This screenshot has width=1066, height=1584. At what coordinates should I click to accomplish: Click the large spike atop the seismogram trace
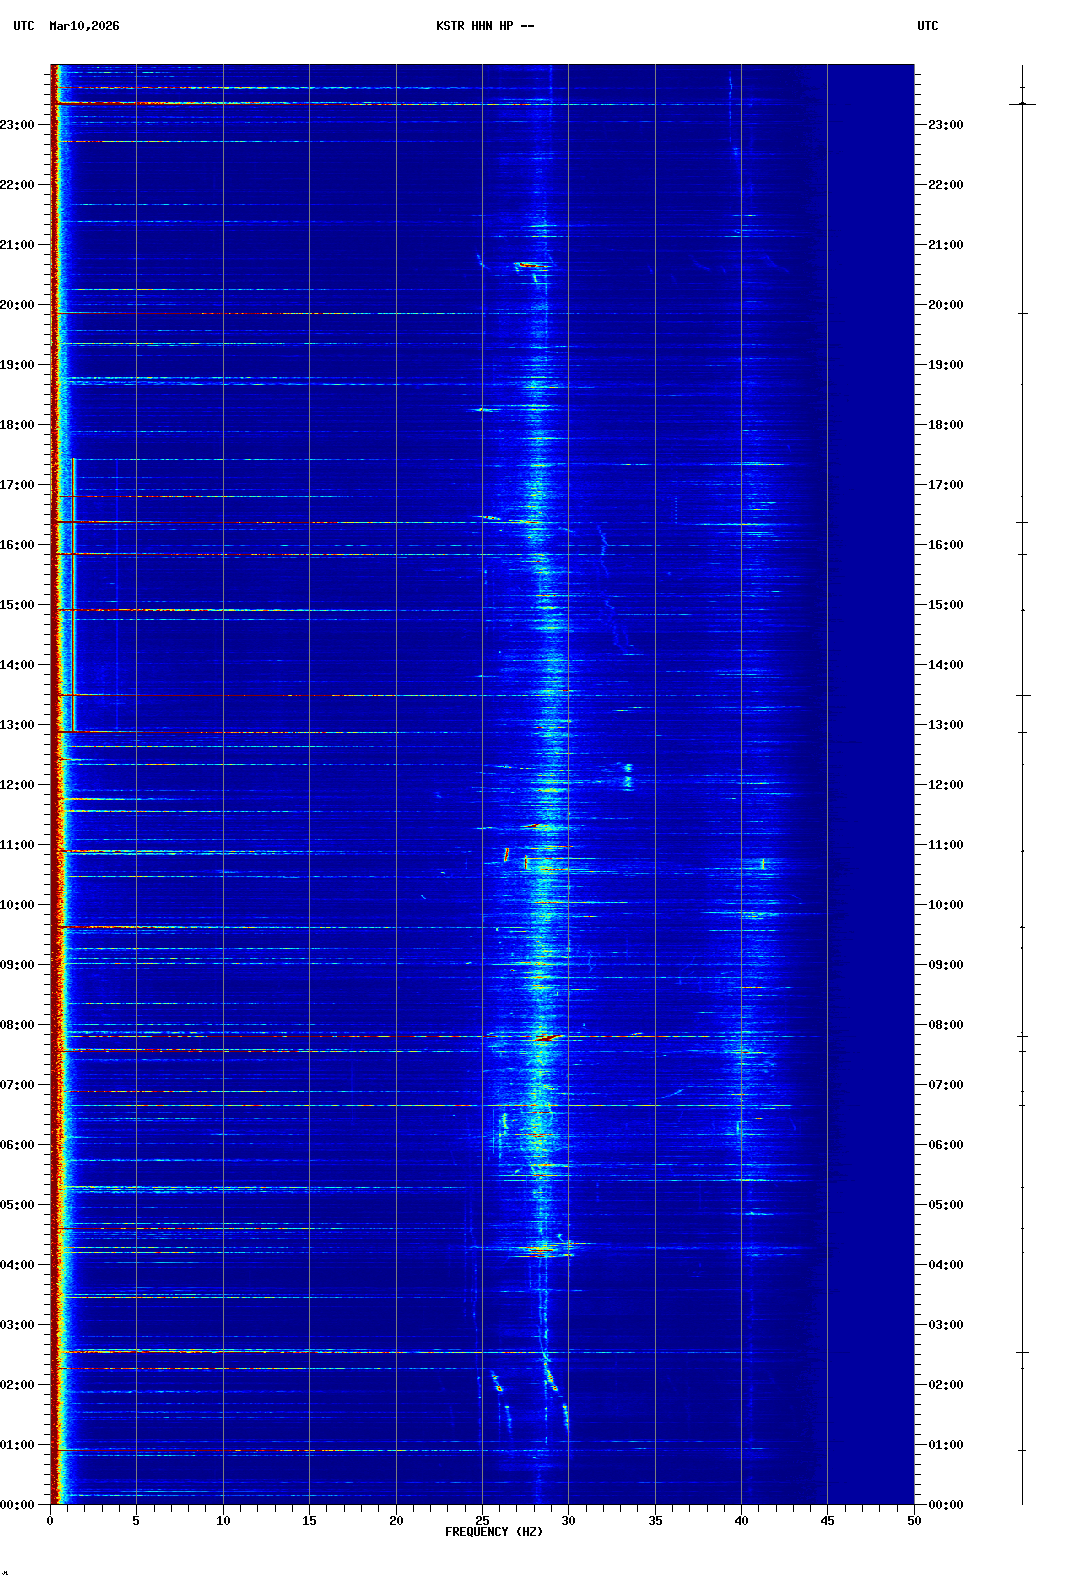[x=1022, y=104]
